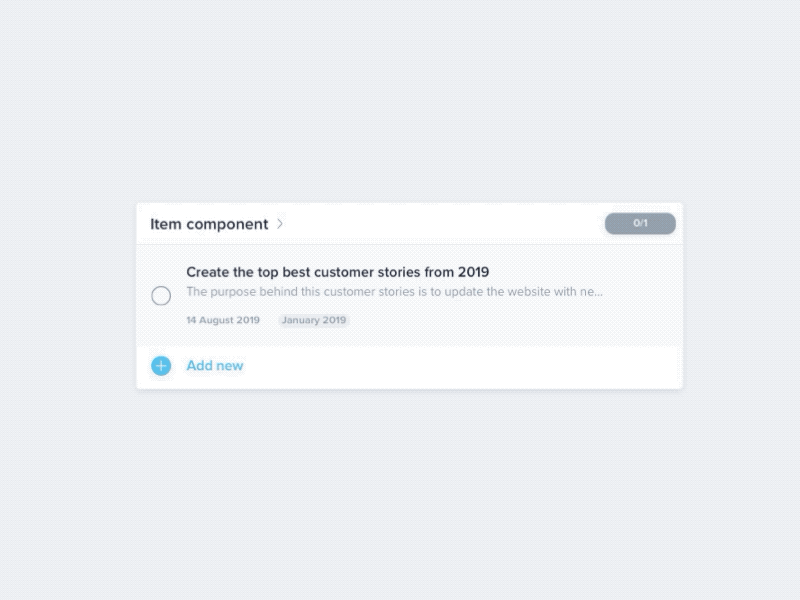Select the 14 August 2019 date

point(222,320)
